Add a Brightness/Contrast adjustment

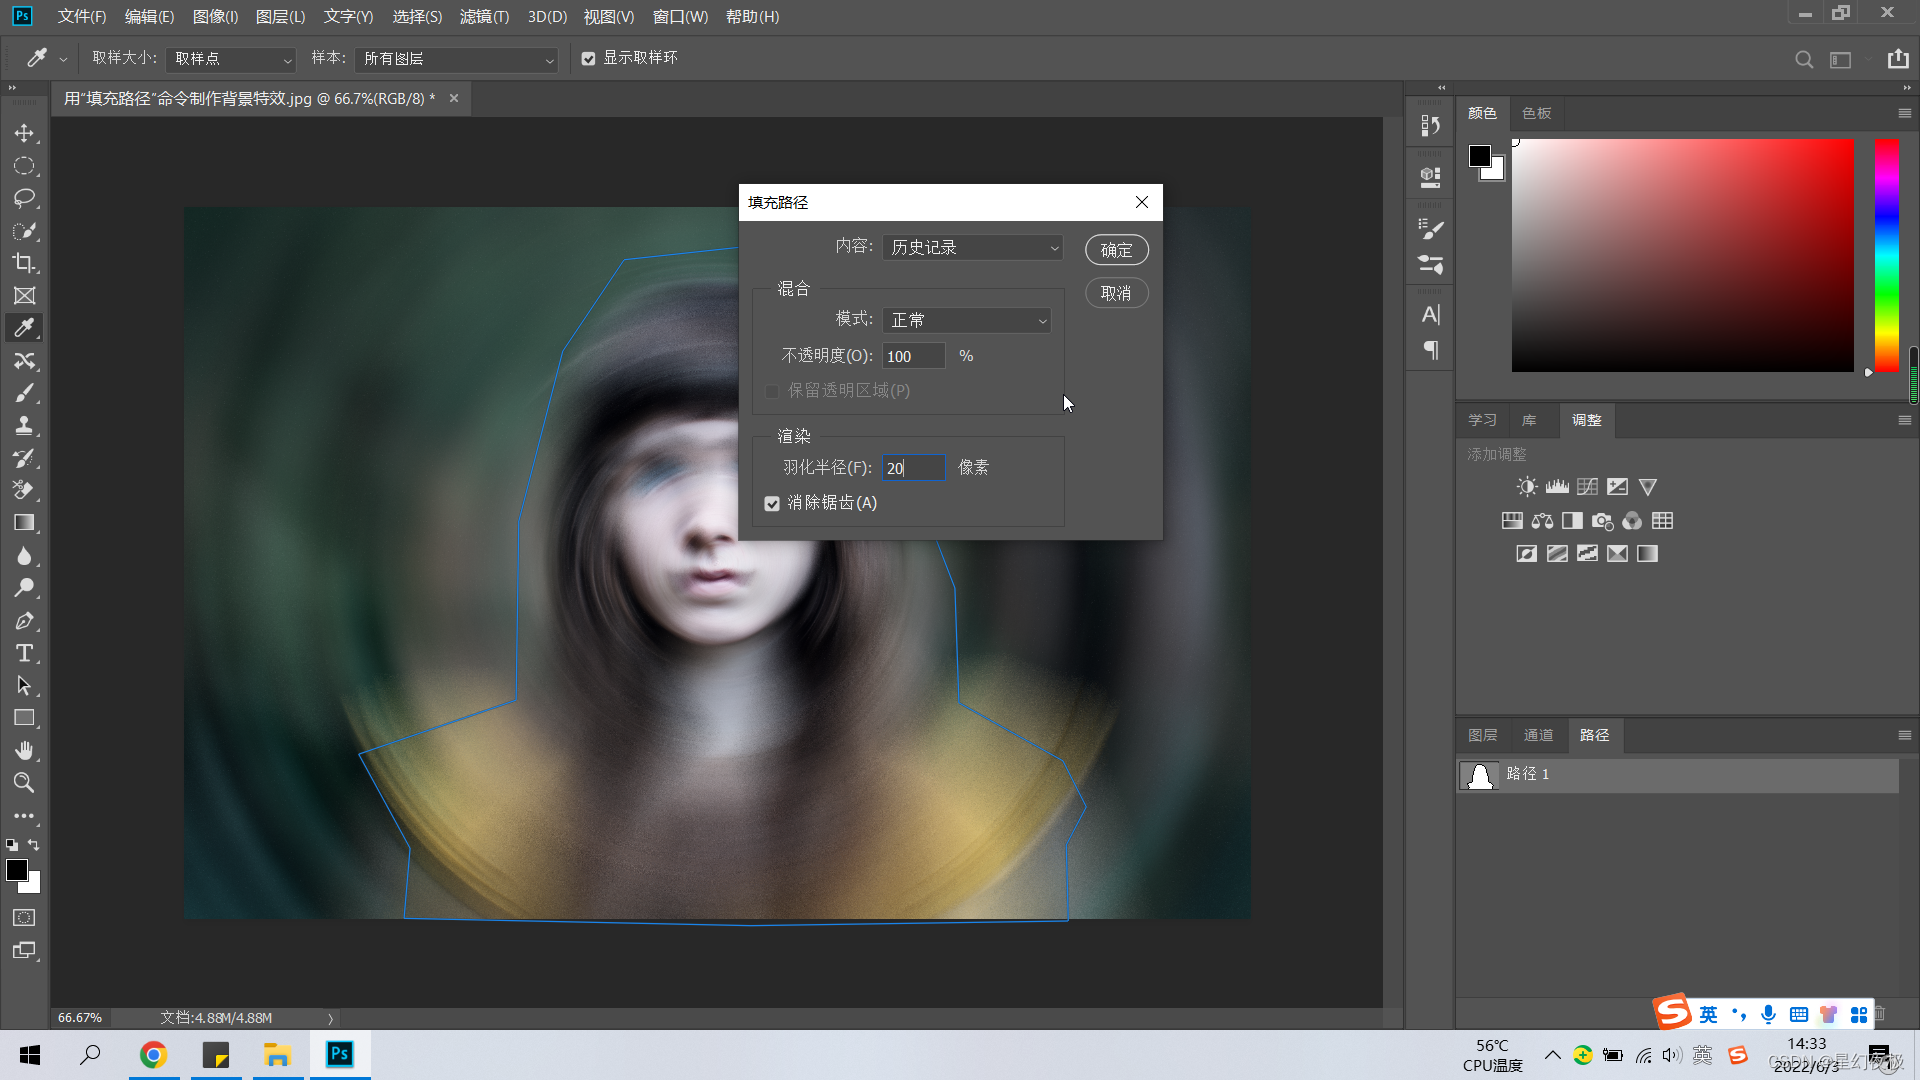[1526, 487]
